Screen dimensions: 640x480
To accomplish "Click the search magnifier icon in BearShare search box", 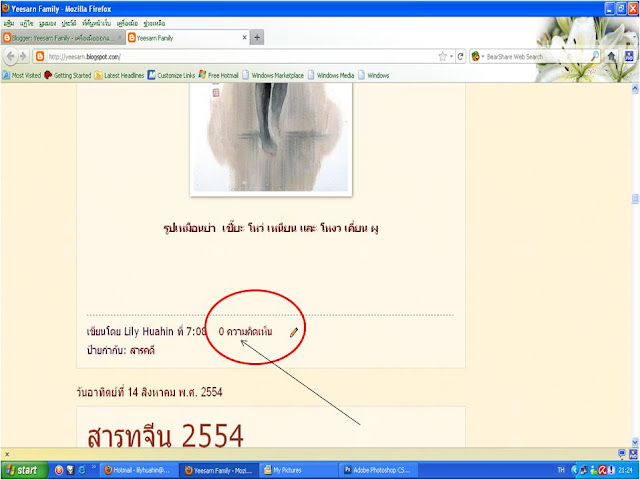I will point(595,56).
